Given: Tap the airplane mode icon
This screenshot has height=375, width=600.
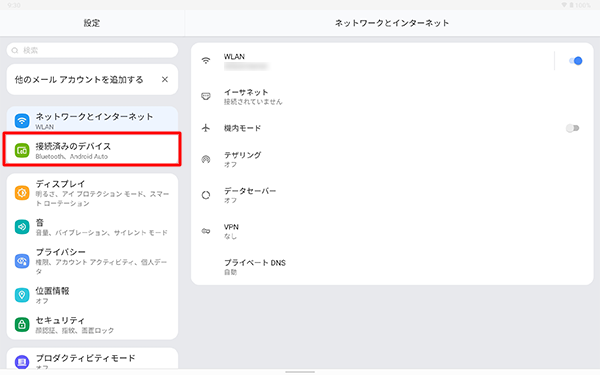Looking at the screenshot, I should point(206,128).
